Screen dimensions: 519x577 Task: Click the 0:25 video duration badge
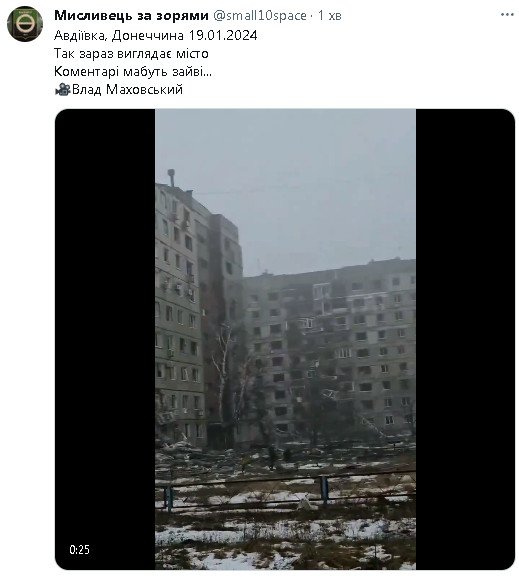click(x=80, y=550)
